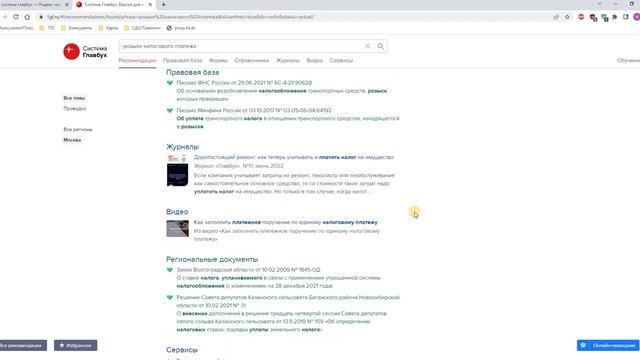This screenshot has height=360, width=640.
Task: Click the magnifier search icon
Action: [x=380, y=46]
